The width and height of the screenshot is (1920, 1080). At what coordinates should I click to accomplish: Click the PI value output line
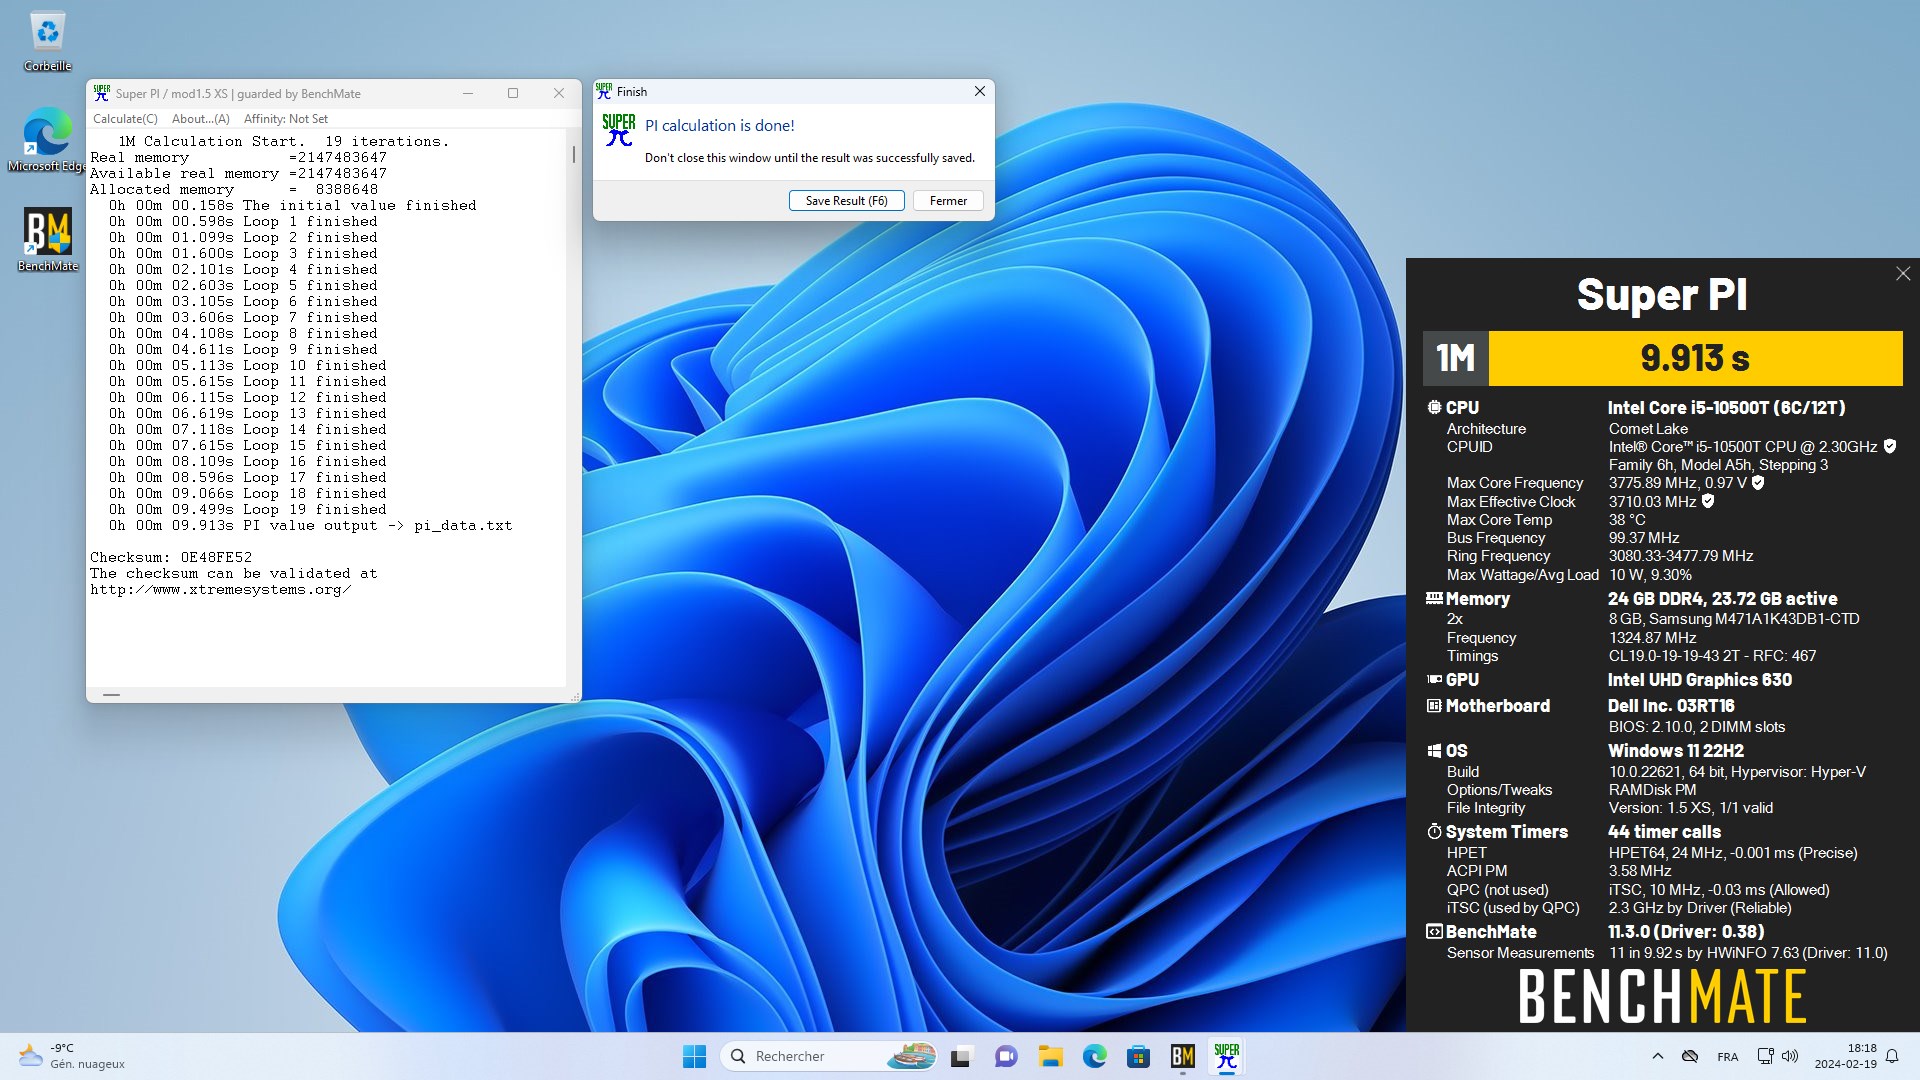point(310,525)
